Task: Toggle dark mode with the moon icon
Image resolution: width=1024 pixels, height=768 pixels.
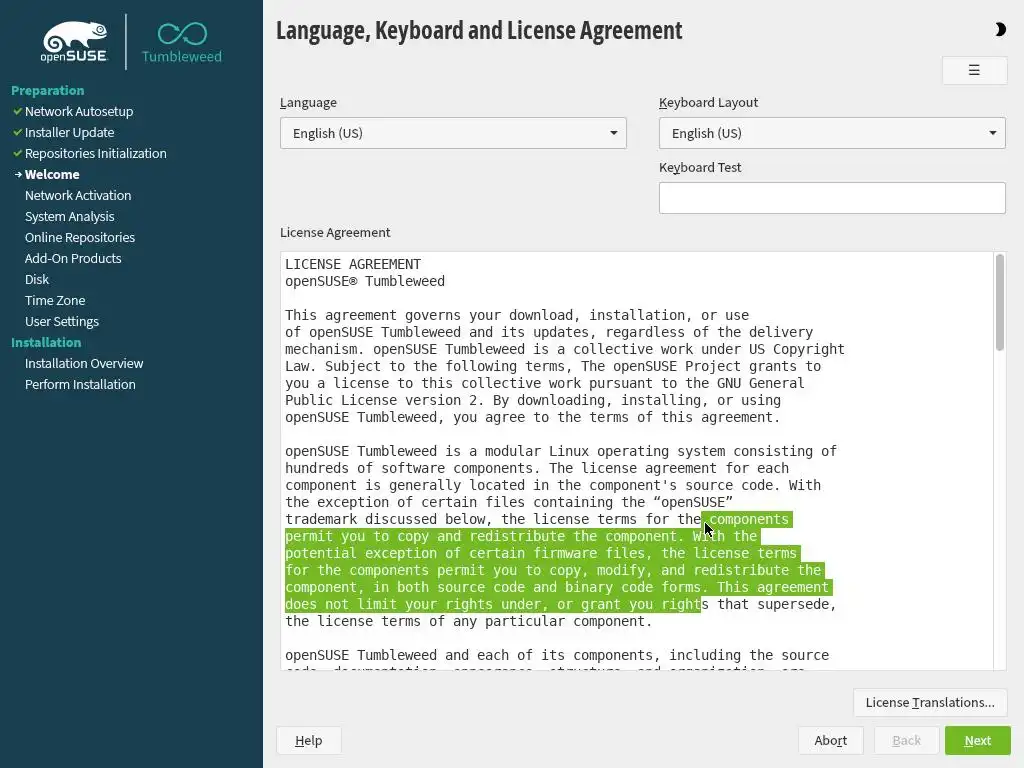Action: click(x=1000, y=29)
